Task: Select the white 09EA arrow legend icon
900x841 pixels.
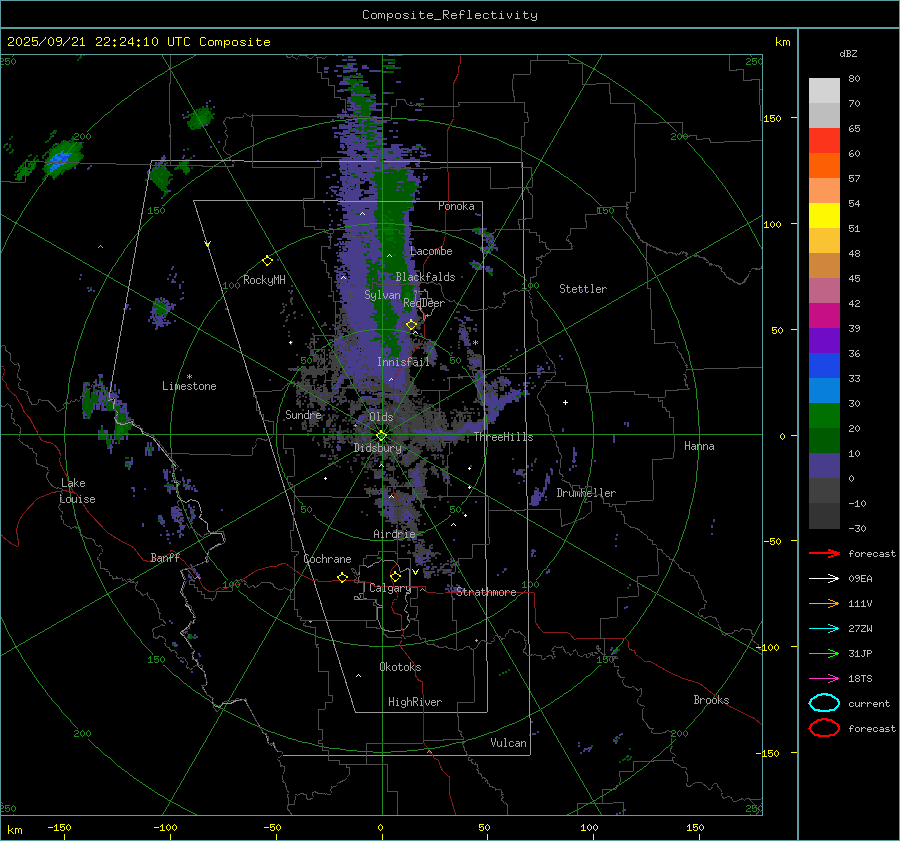Action: click(823, 578)
